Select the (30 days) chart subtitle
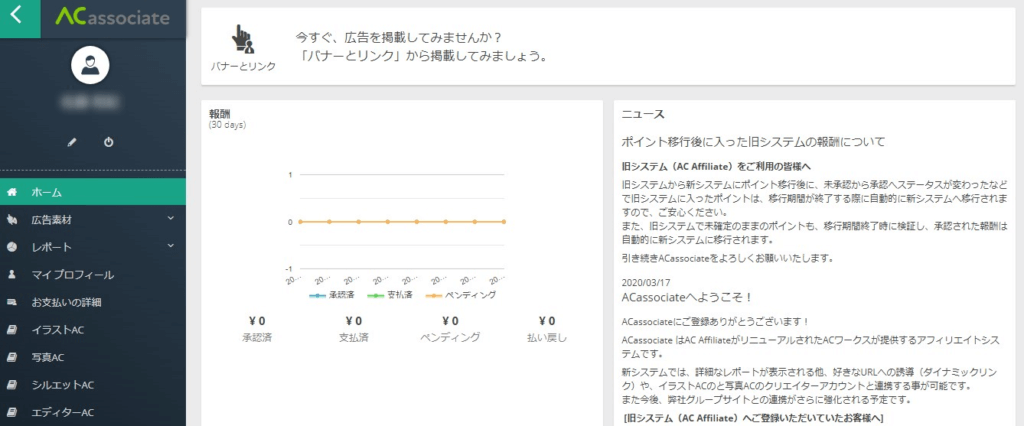Viewport: 1024px width, 426px height. point(227,124)
